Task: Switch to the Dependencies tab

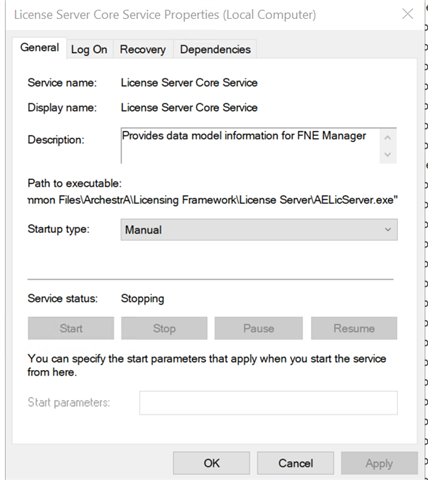Action: click(215, 49)
